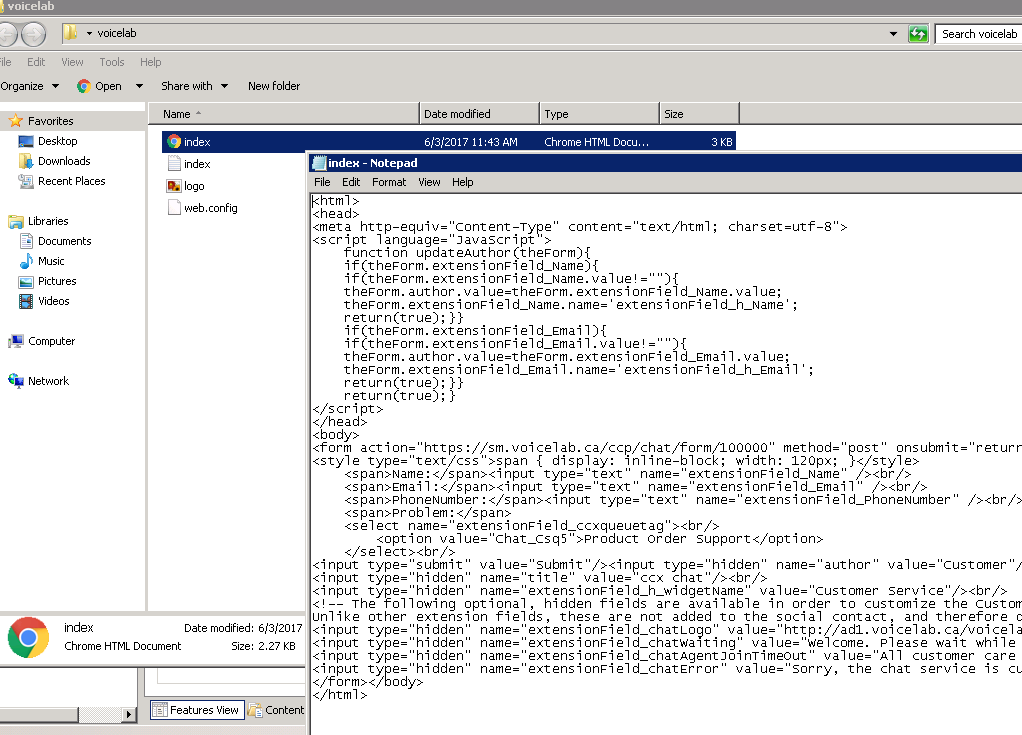Open Downloads in the navigation pane
1022x735 pixels.
64,161
